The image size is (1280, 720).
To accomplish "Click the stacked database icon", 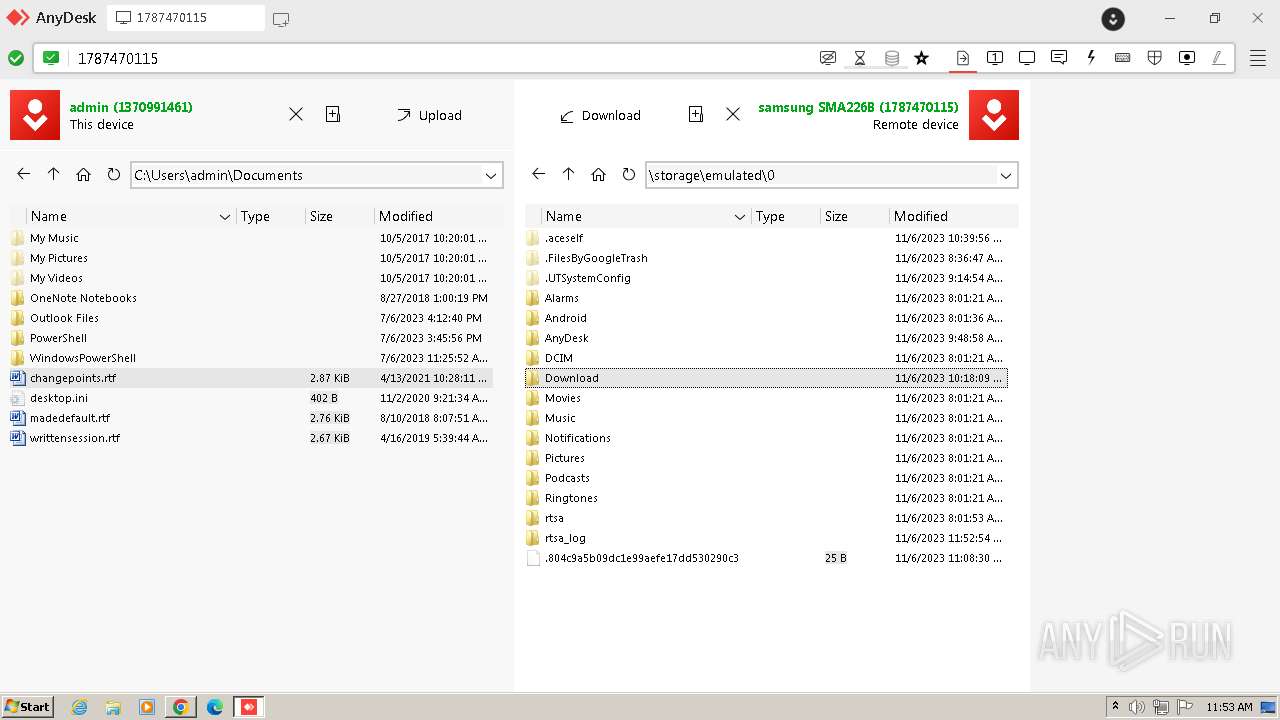I will click(892, 58).
